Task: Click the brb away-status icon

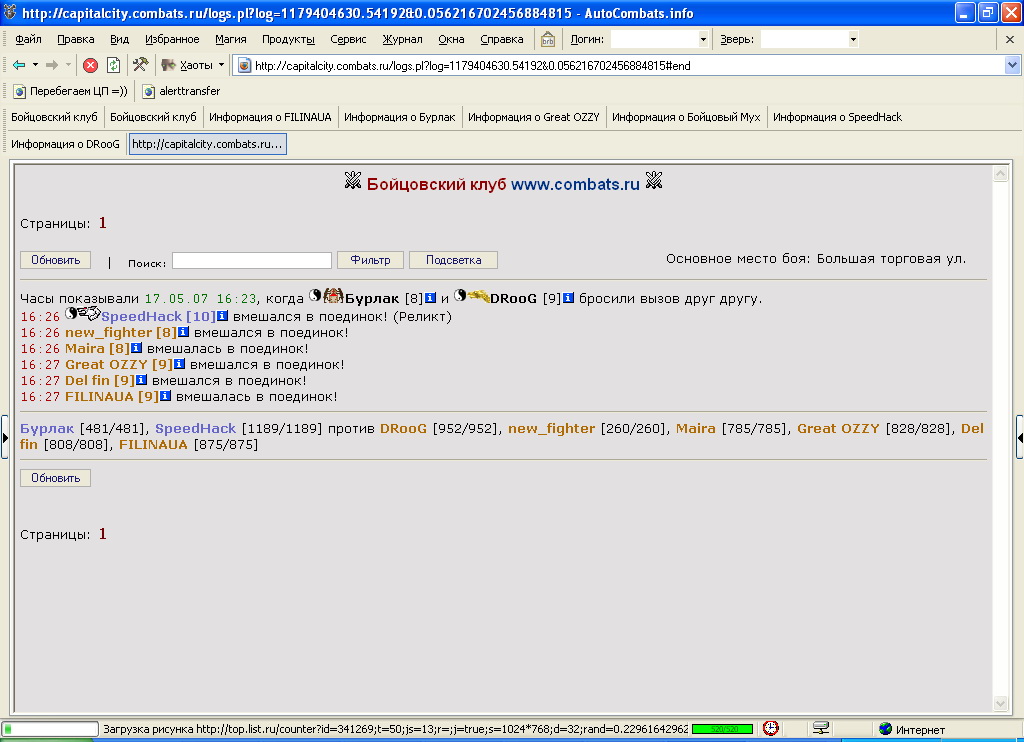Action: (547, 39)
